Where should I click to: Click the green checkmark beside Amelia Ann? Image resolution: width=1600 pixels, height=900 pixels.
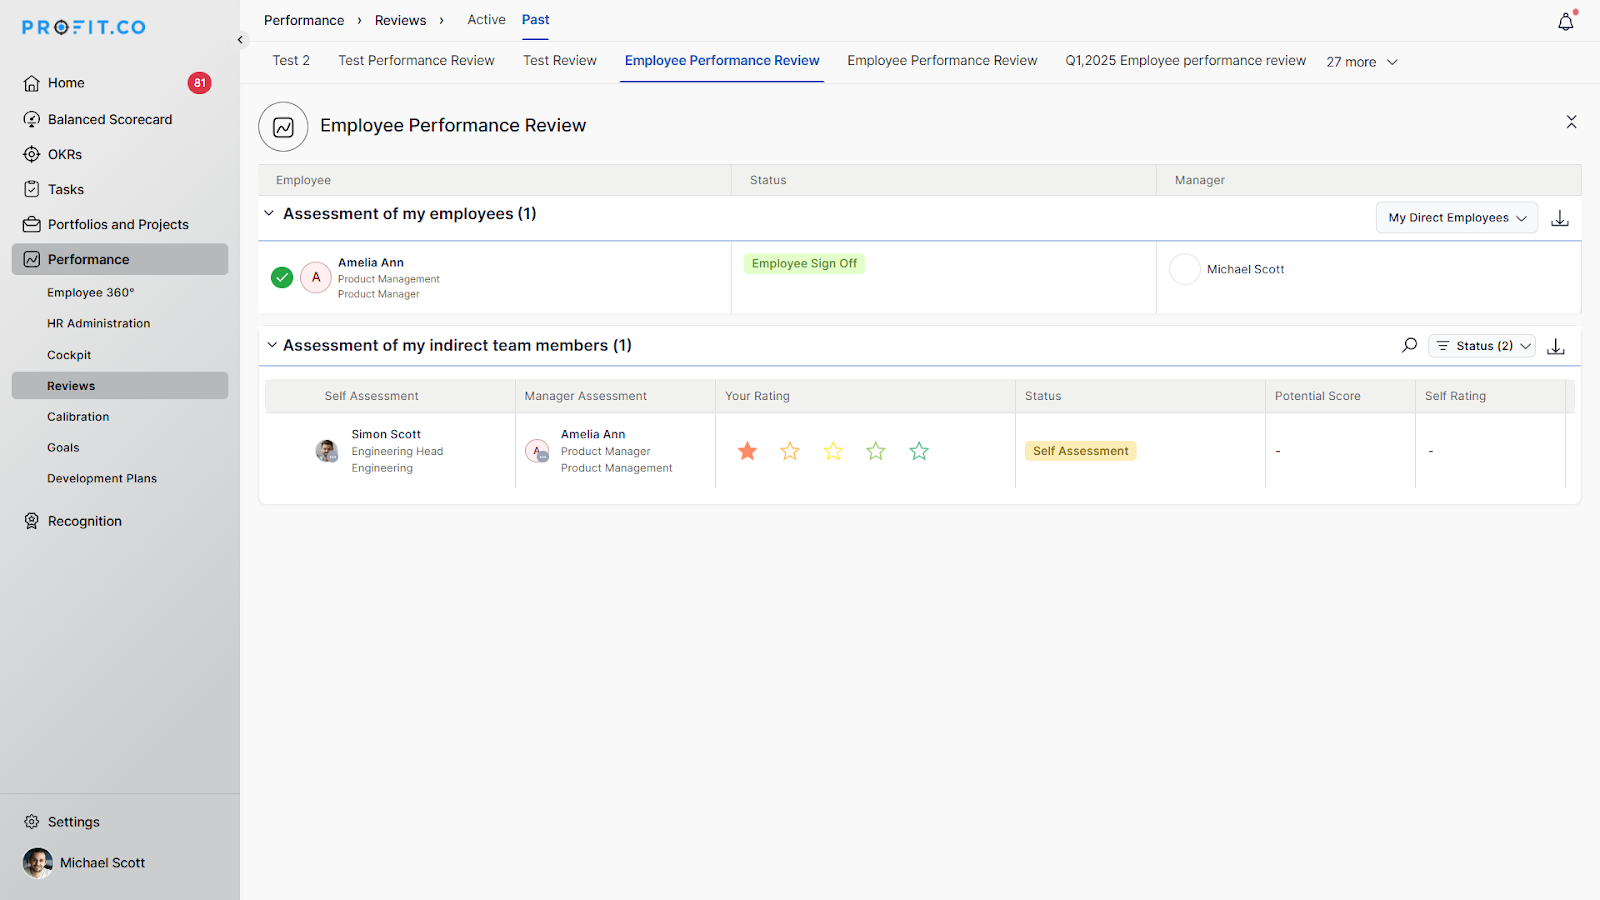pos(282,278)
